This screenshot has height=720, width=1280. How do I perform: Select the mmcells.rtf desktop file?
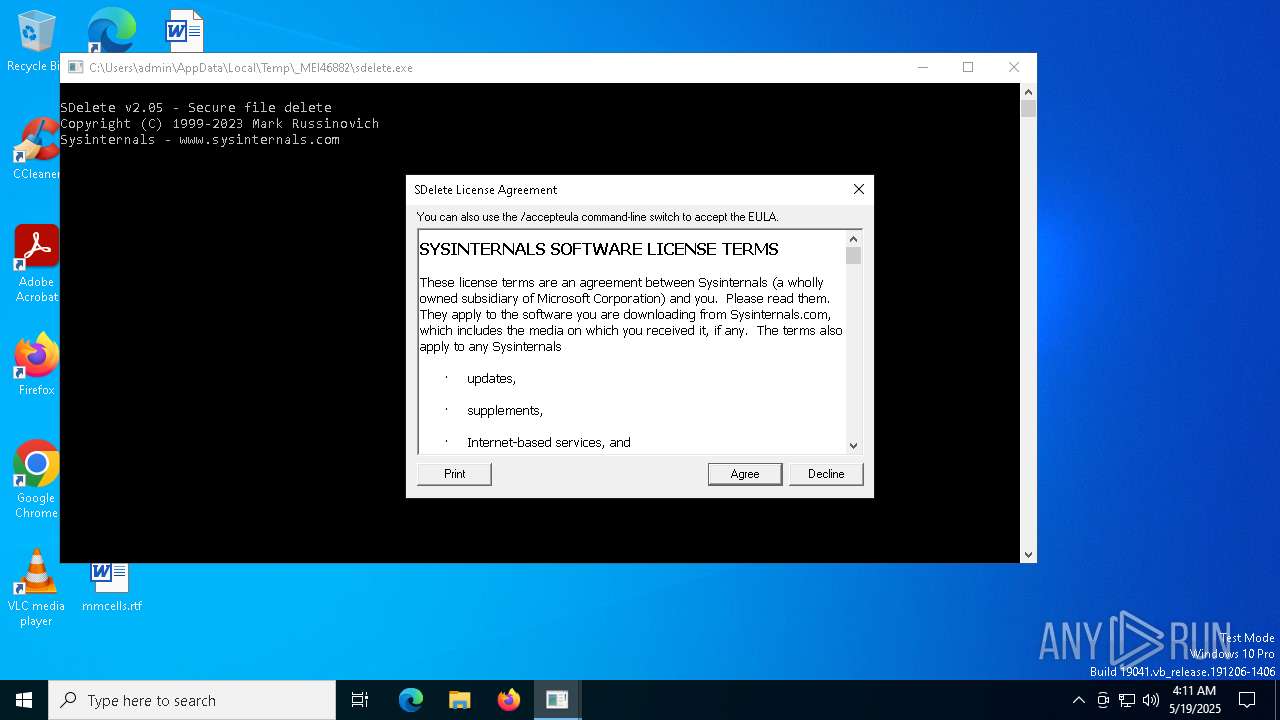(x=111, y=586)
